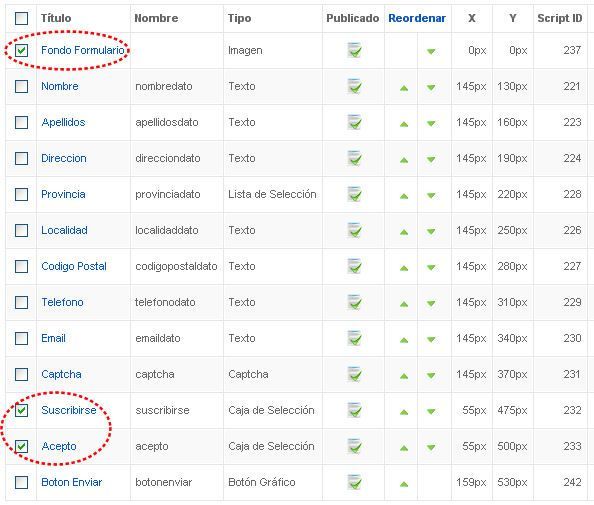
Task: Check the select-all checkbox in header
Action: pos(21,18)
